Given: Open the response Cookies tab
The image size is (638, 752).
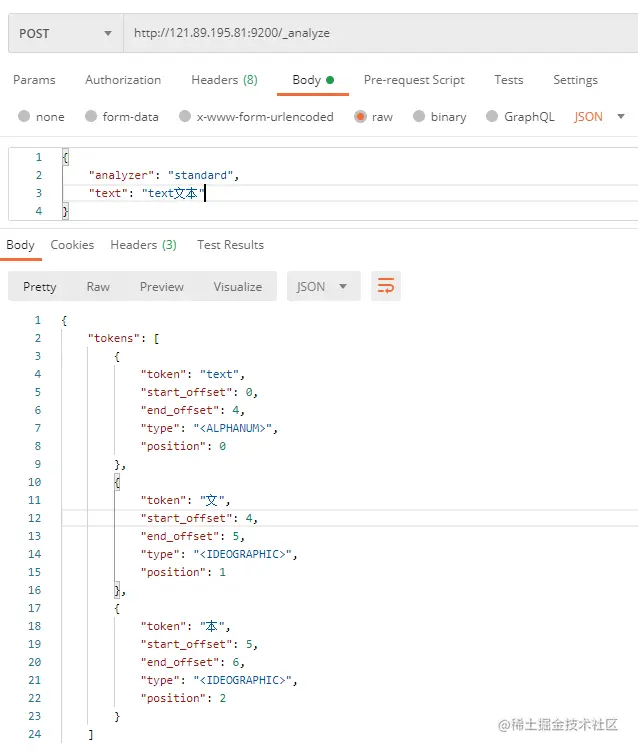Looking at the screenshot, I should point(72,245).
